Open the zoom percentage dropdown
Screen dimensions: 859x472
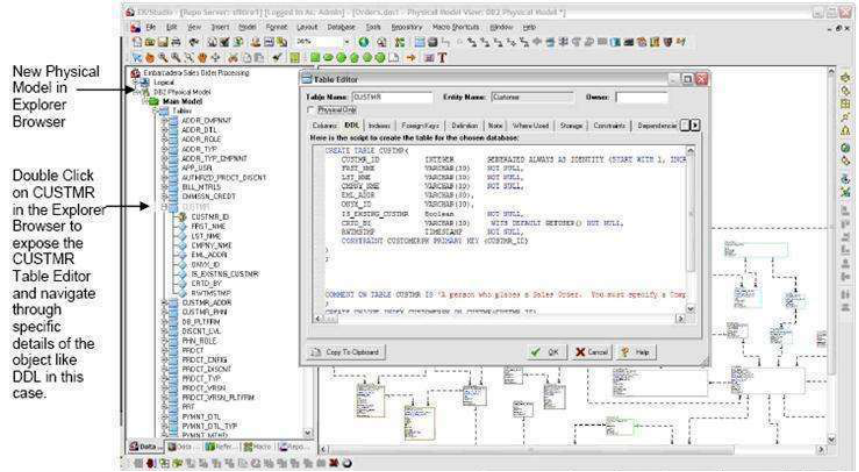[347, 43]
